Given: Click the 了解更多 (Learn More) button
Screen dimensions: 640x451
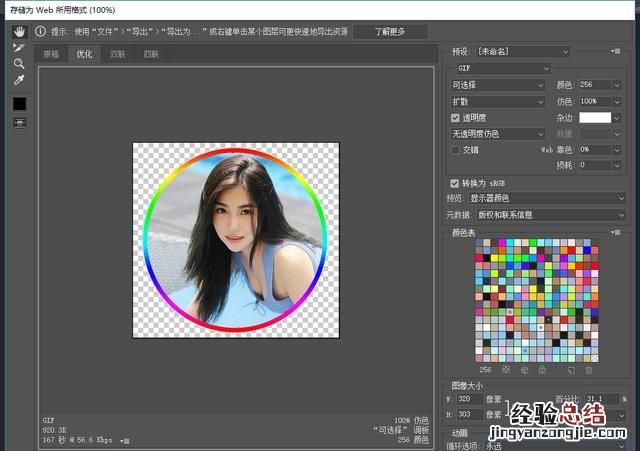Looking at the screenshot, I should pyautogui.click(x=390, y=32).
